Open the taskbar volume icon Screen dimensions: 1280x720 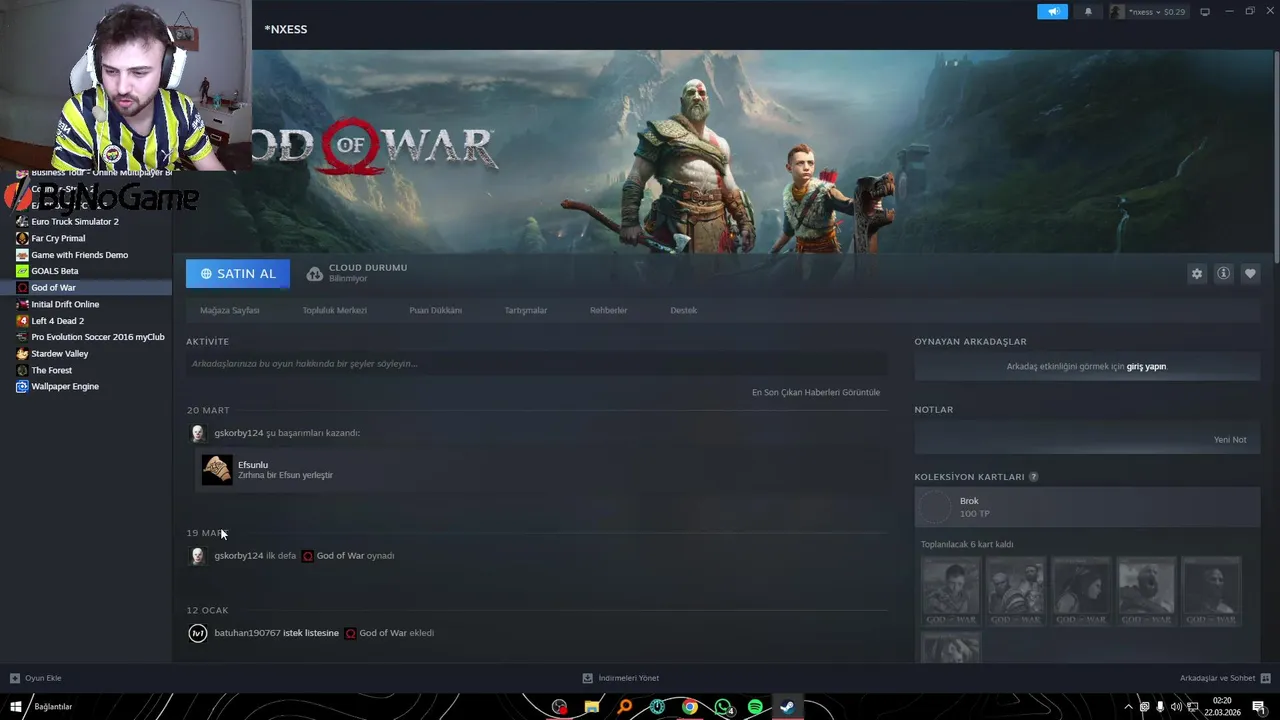[x=1175, y=707]
